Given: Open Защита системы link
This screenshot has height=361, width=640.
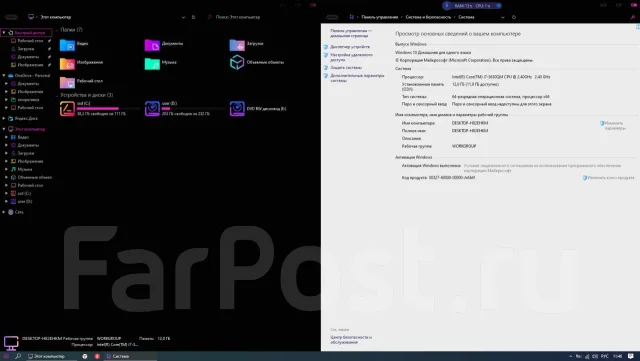Looking at the screenshot, I should [346, 67].
